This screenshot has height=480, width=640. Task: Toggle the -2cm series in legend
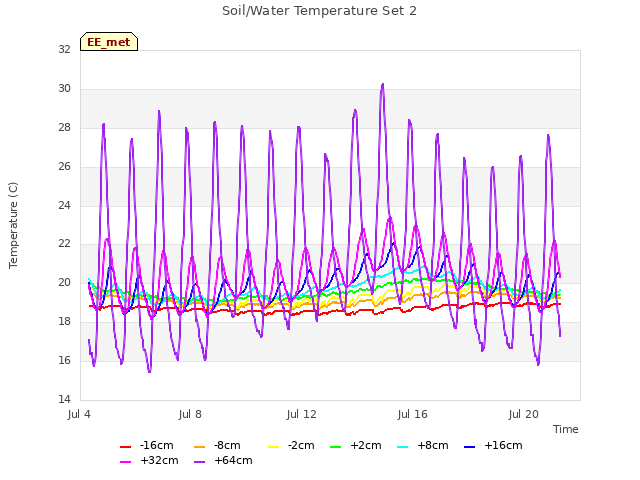291,445
